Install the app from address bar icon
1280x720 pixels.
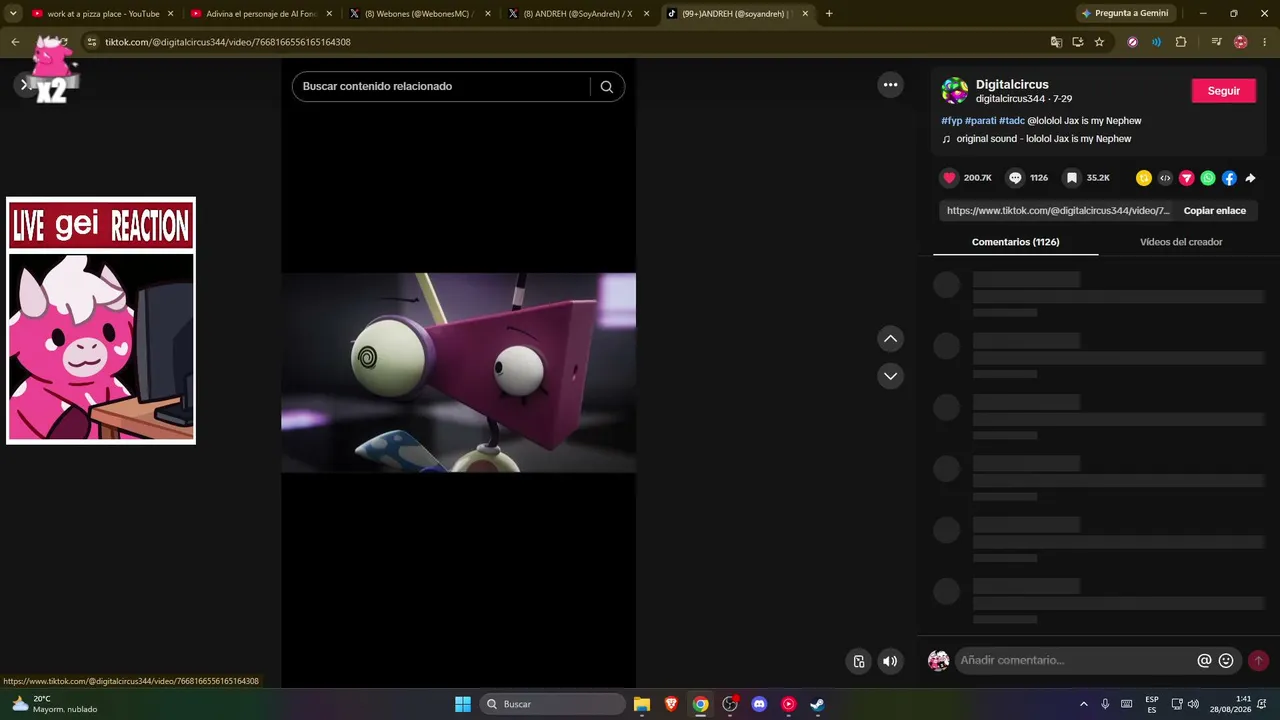pyautogui.click(x=1078, y=42)
